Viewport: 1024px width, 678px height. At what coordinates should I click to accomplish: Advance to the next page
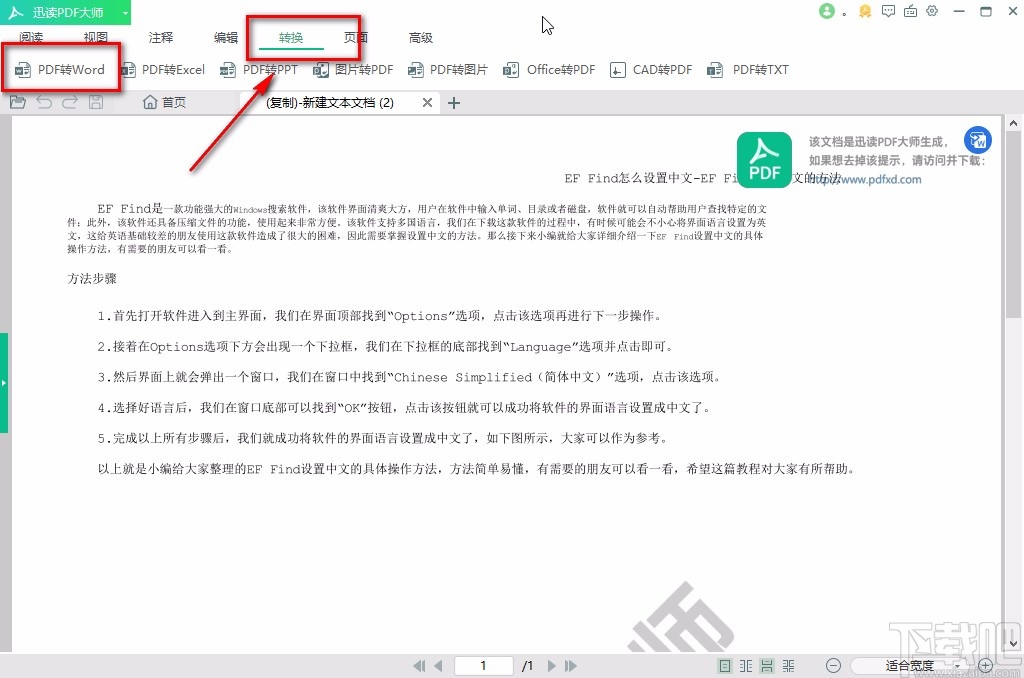tap(552, 666)
